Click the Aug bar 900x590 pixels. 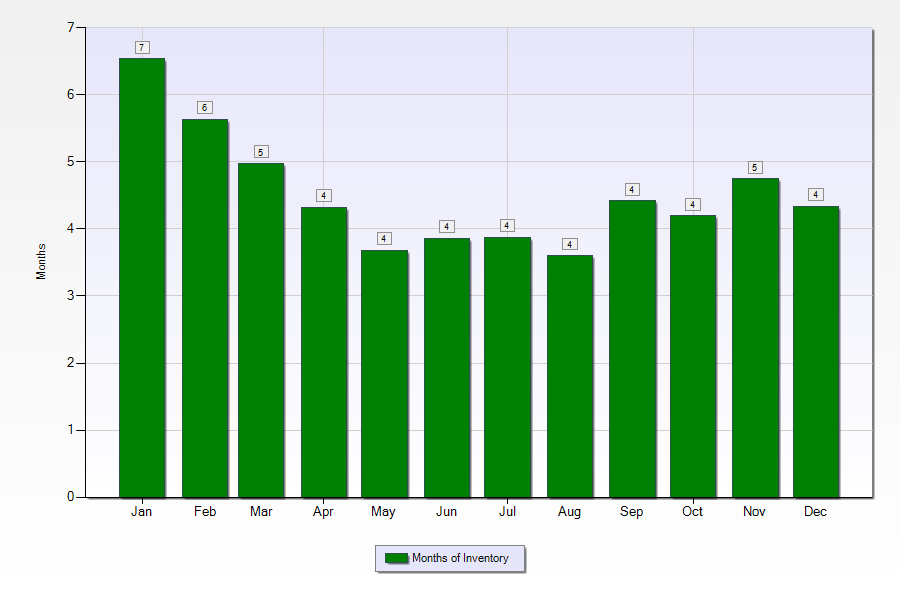[x=570, y=376]
